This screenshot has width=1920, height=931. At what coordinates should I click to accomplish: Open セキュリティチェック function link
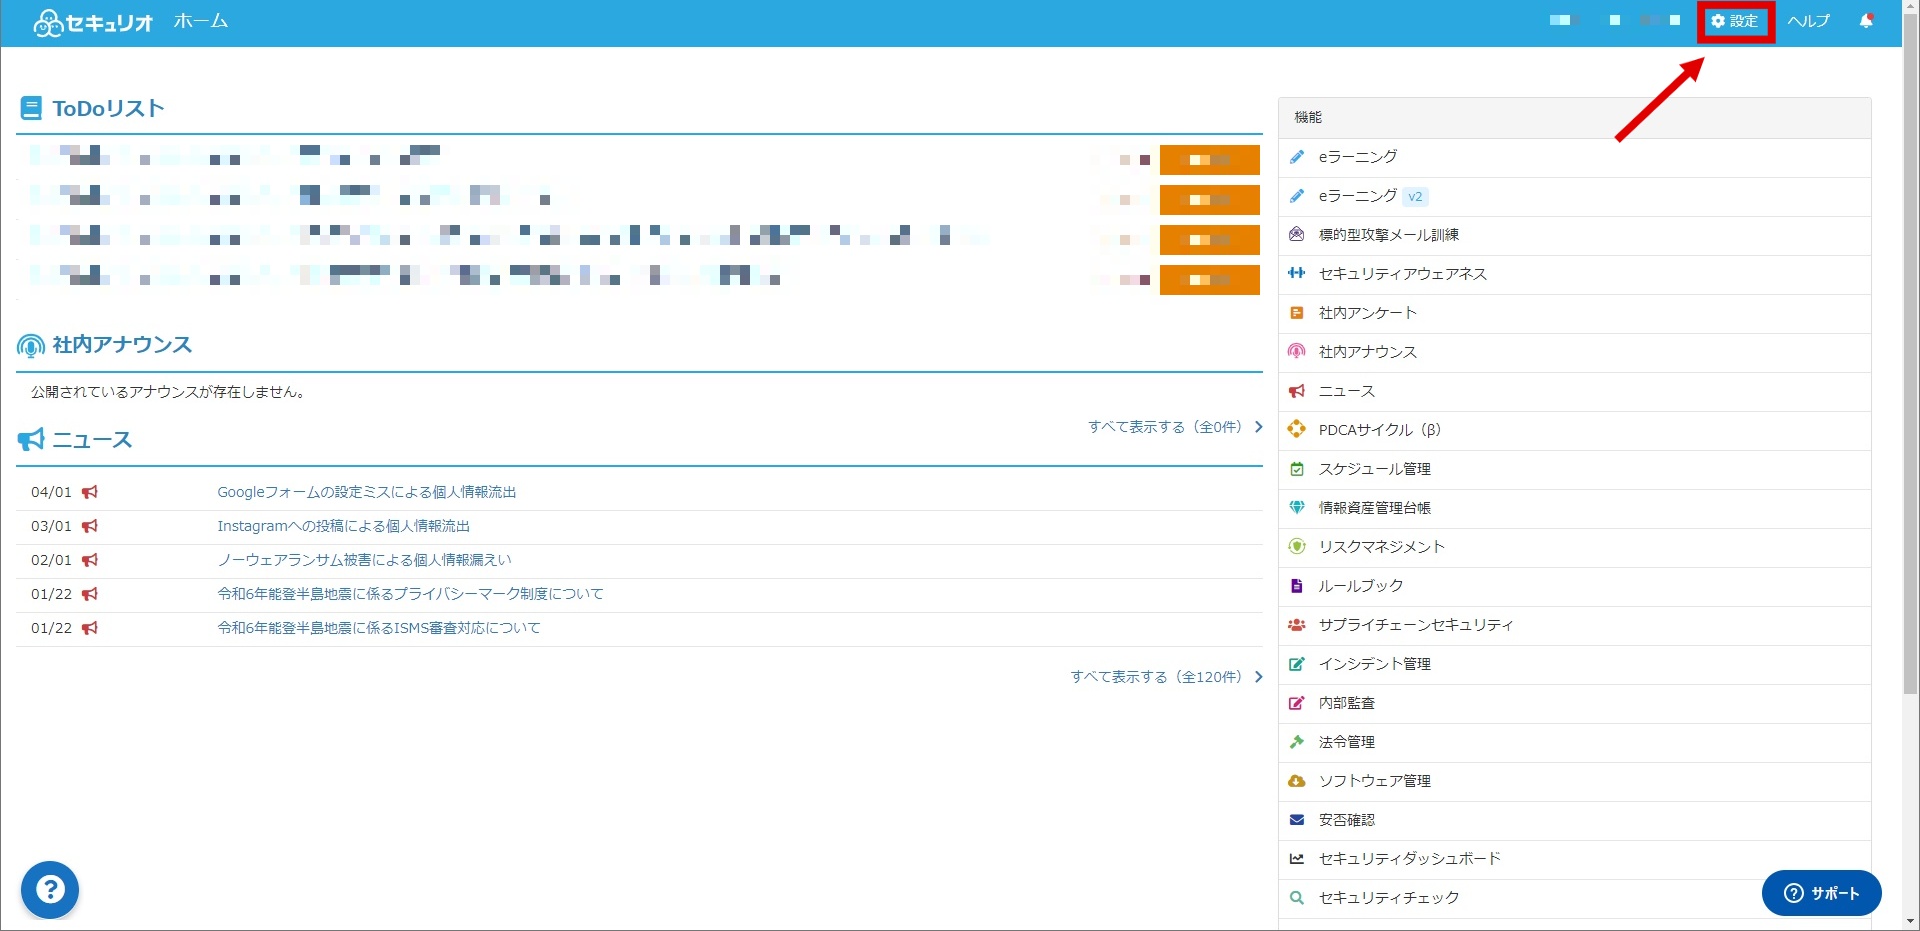(1389, 898)
